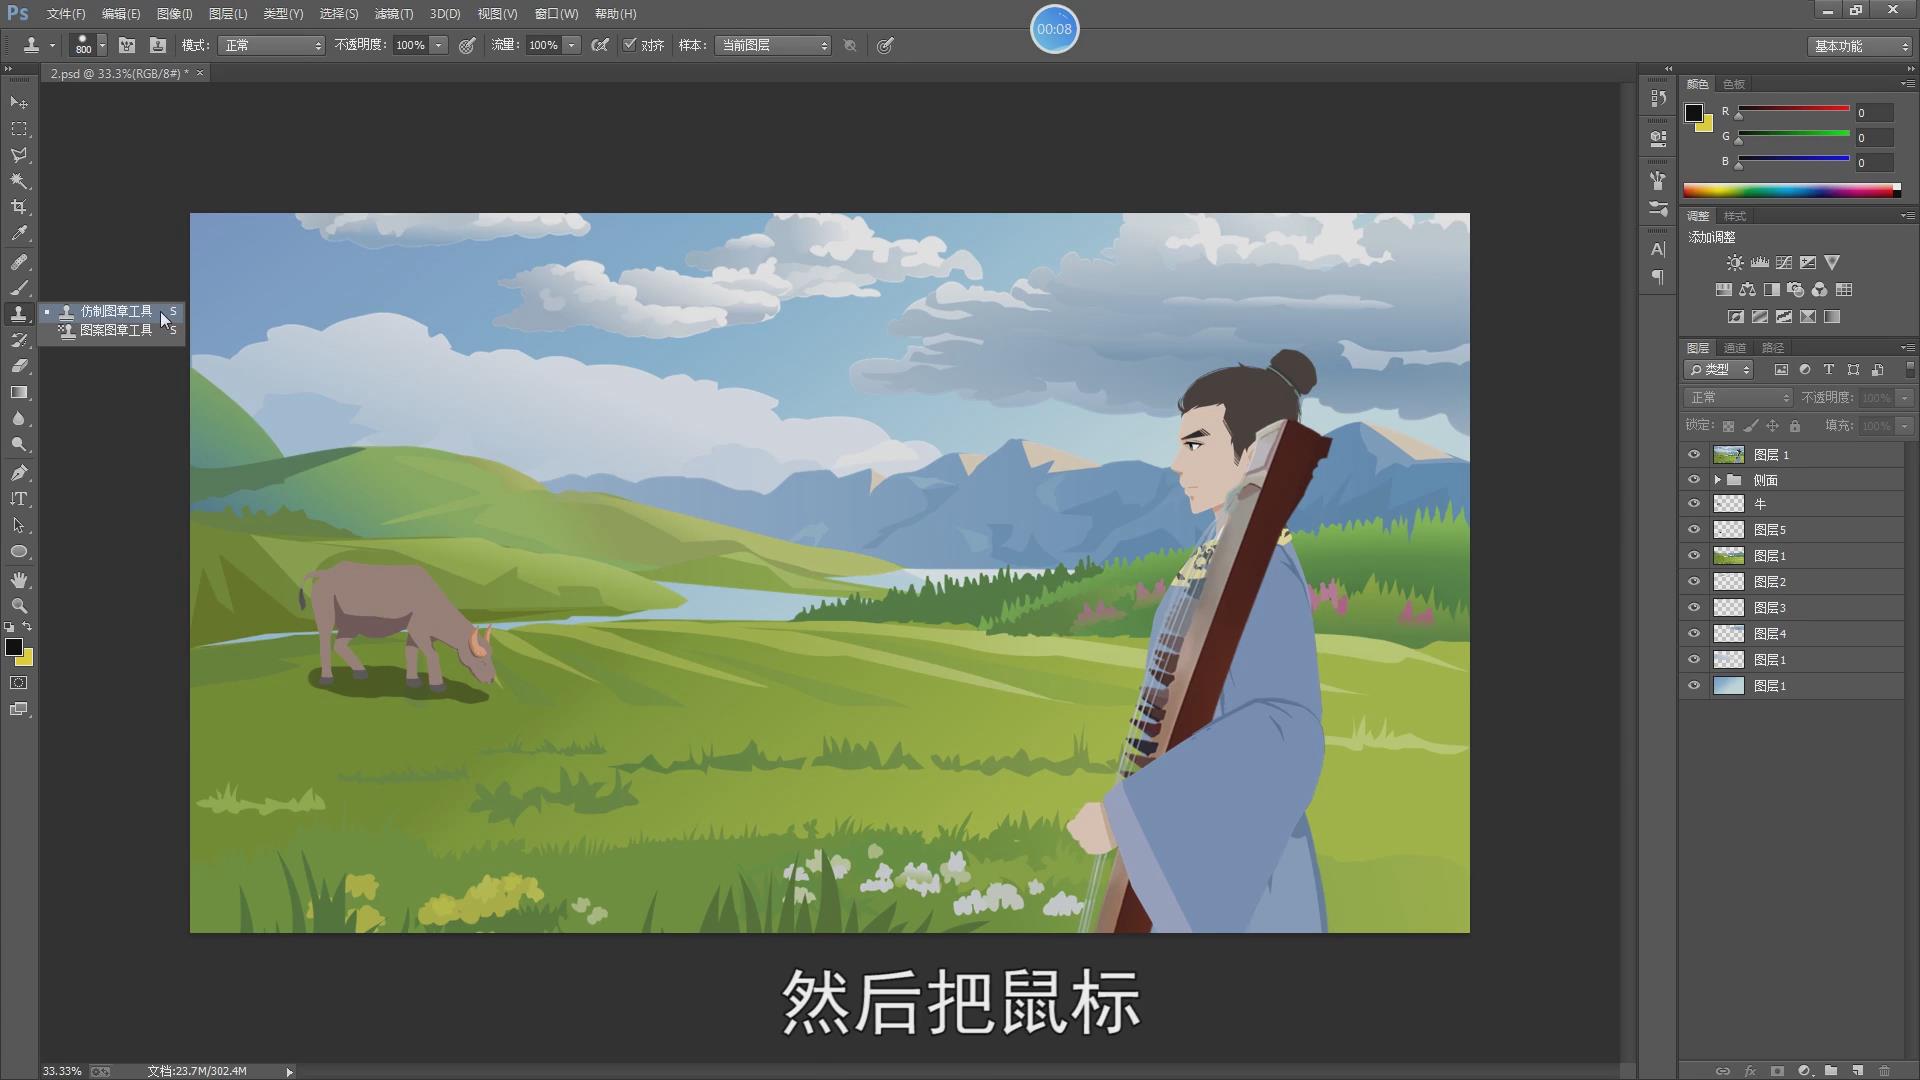
Task: Select the Crop tool
Action: tap(19, 207)
